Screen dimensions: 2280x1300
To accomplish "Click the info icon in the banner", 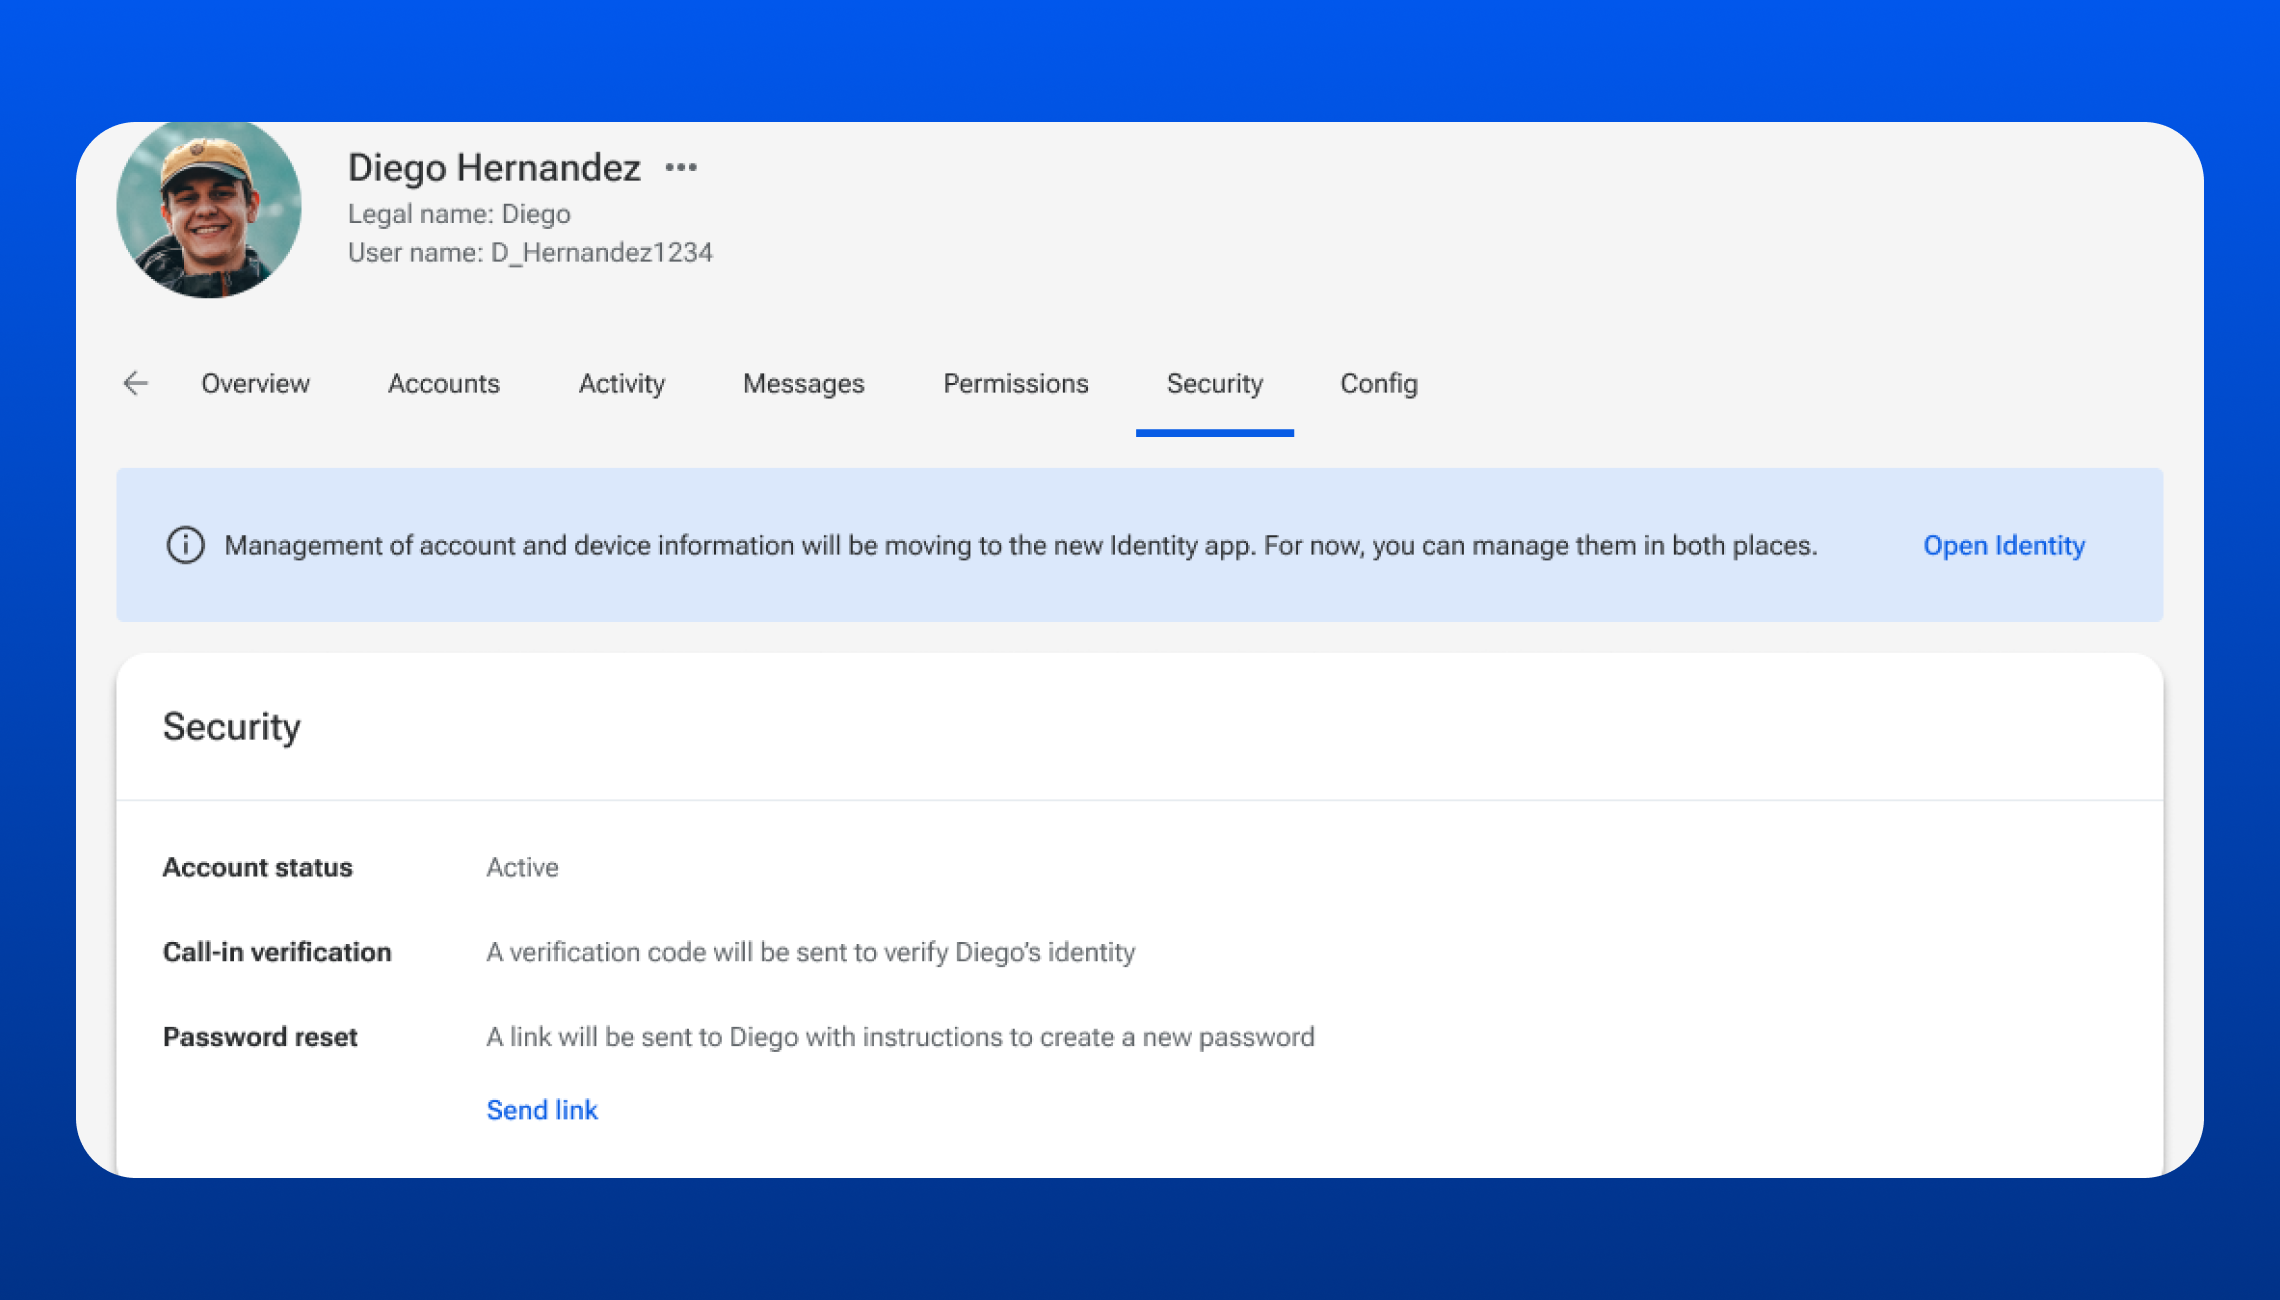I will pos(185,545).
